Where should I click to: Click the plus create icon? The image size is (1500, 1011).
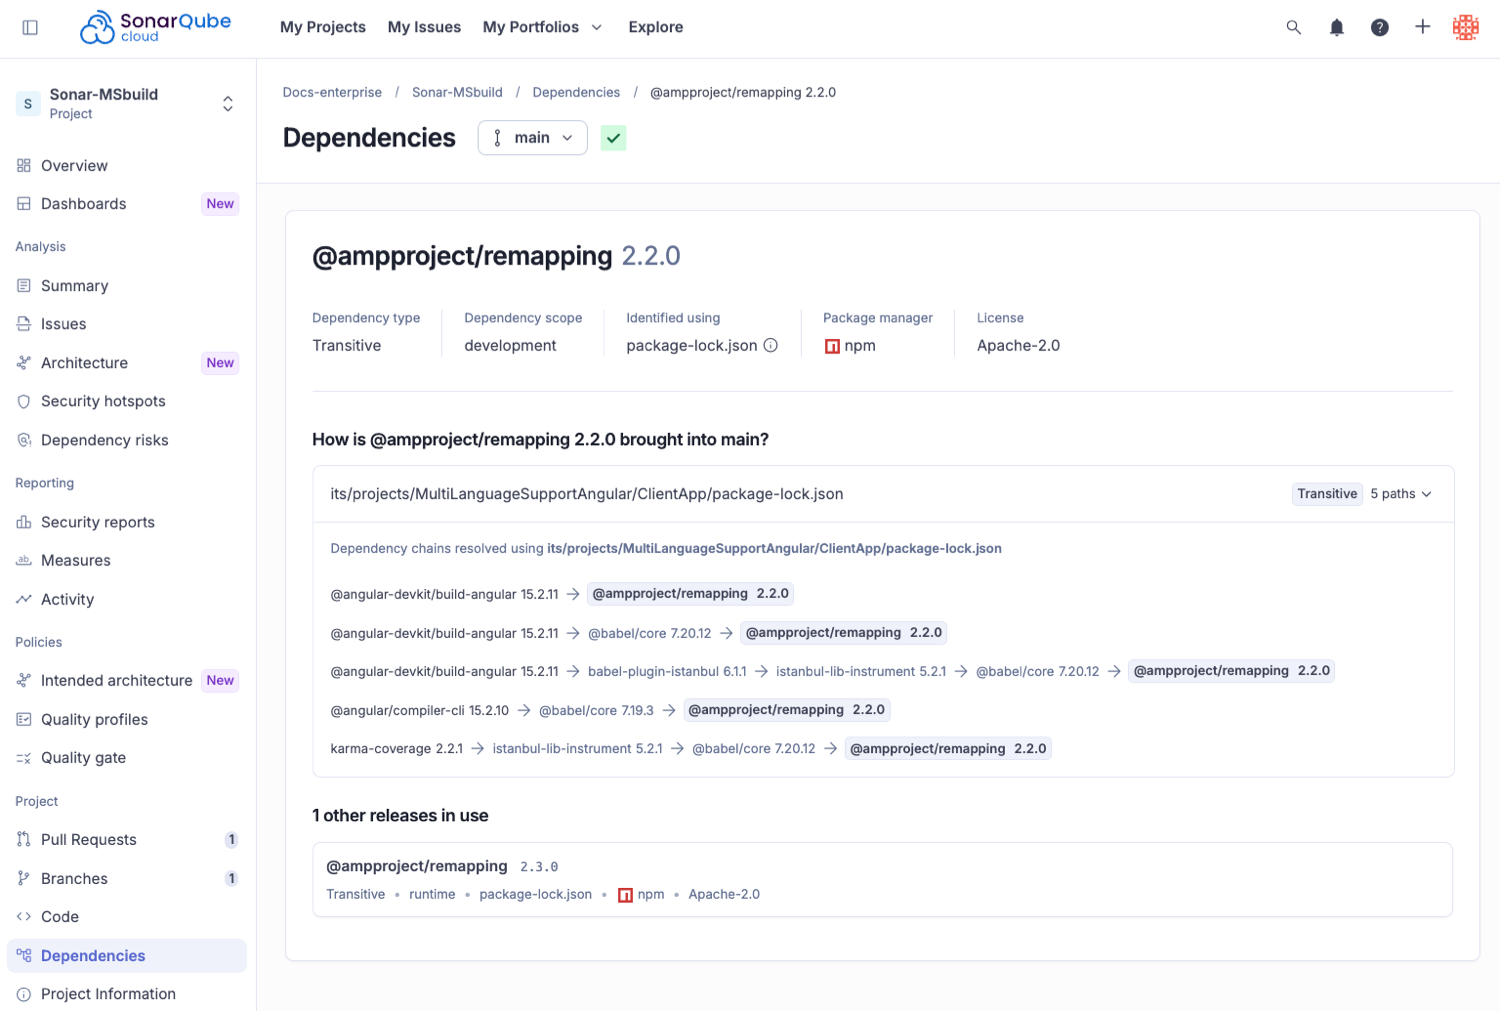(1422, 27)
